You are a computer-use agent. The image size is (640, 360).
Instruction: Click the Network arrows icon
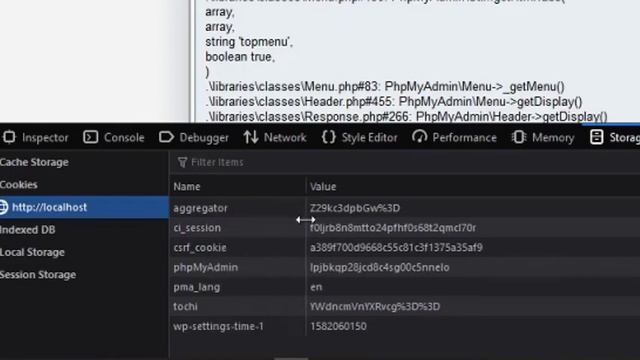[x=251, y=137]
